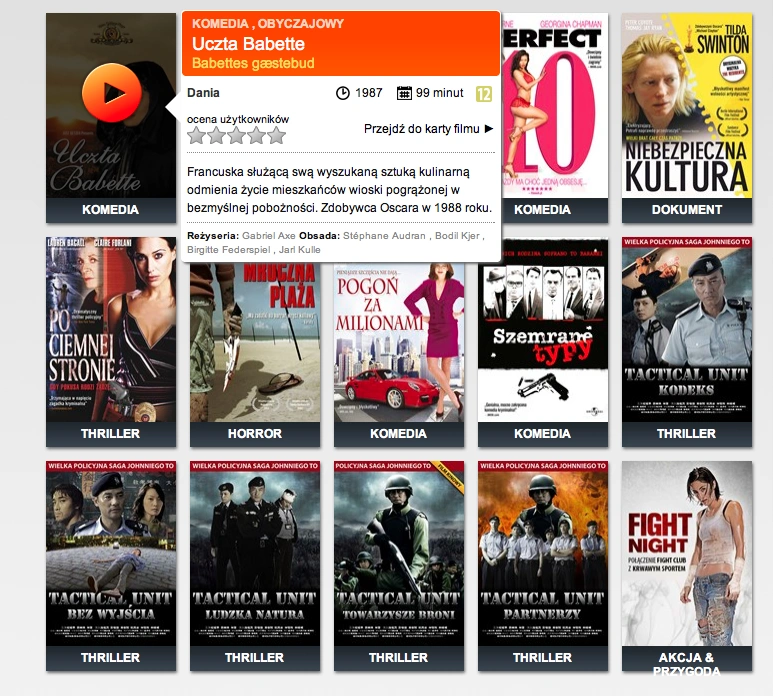Click the first rating star
The image size is (773, 696).
[x=197, y=135]
